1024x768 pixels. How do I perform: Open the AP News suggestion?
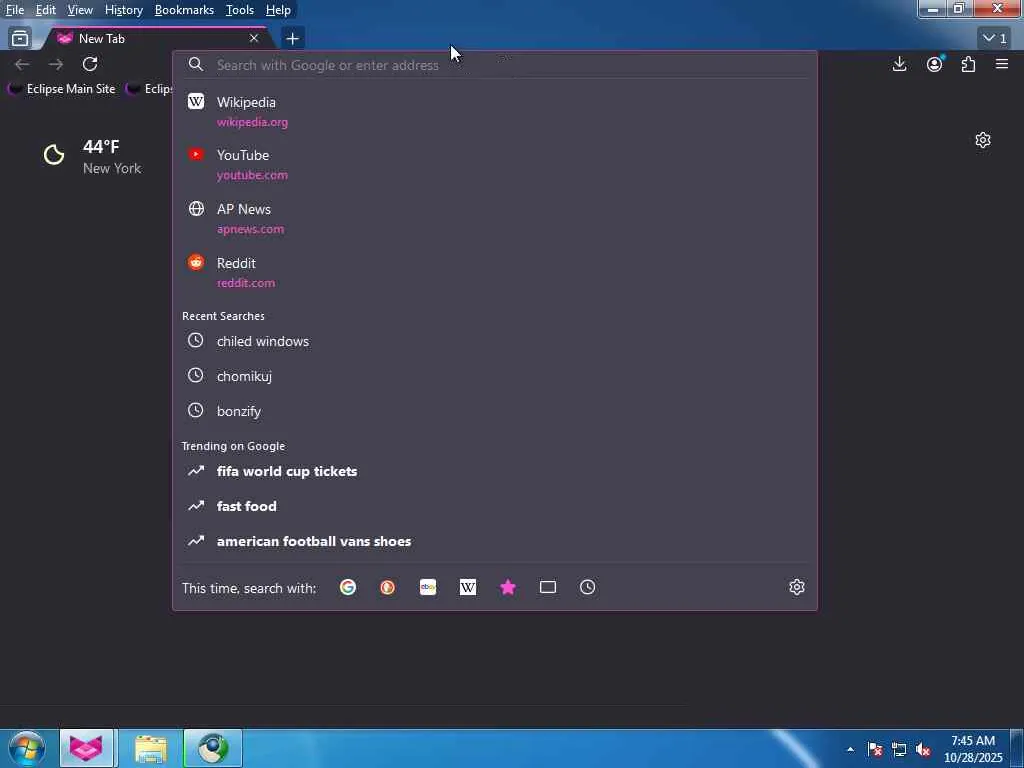(495, 218)
